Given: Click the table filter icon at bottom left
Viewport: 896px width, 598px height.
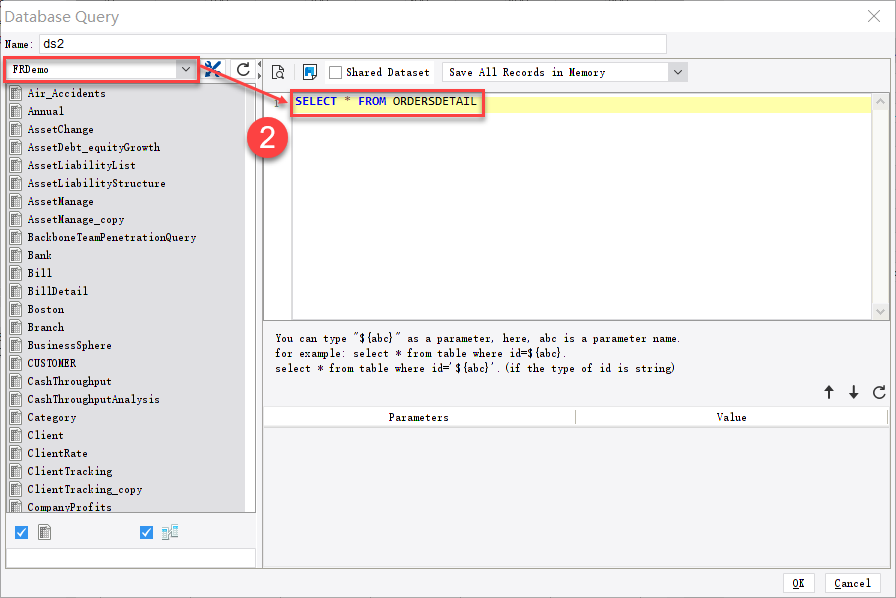Looking at the screenshot, I should [x=44, y=532].
